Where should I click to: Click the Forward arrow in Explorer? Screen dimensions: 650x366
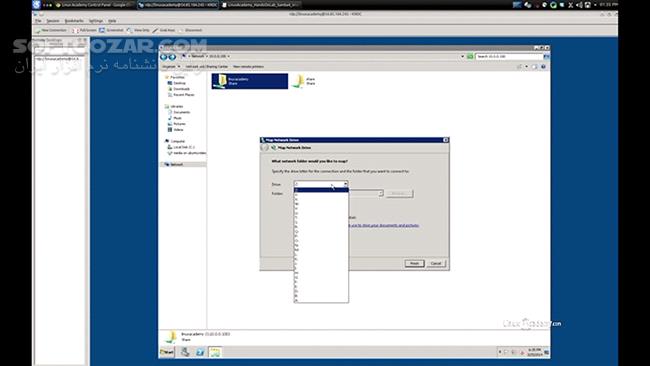point(172,57)
